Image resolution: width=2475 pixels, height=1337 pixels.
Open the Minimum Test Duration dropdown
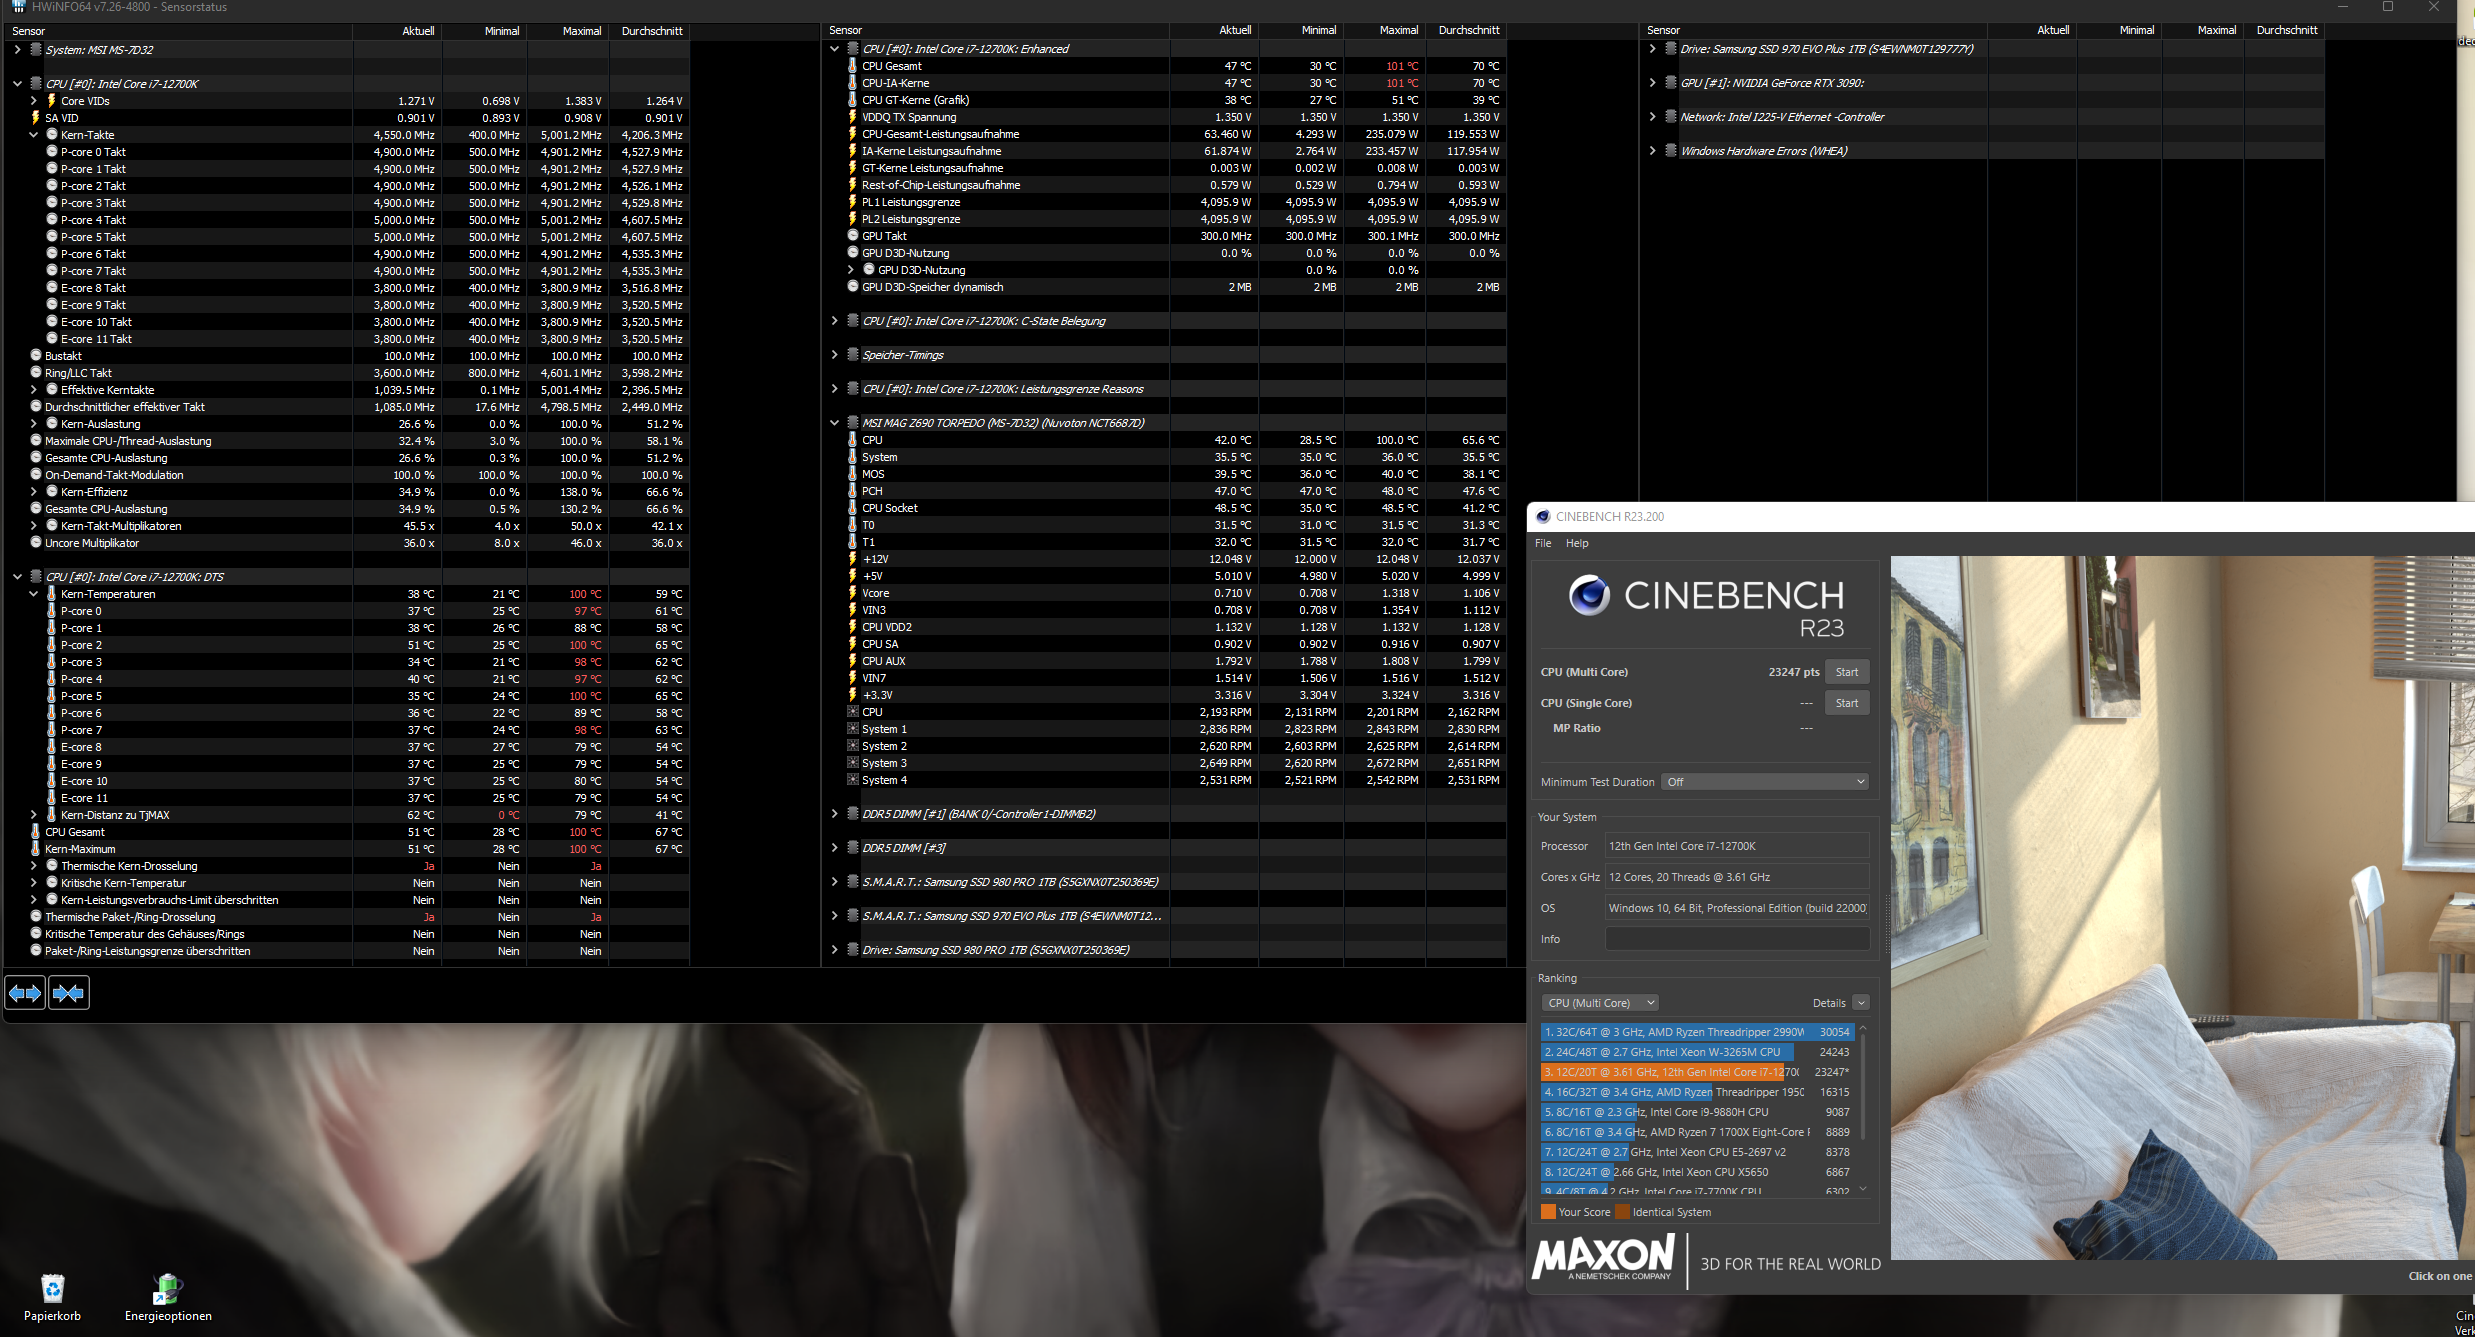[x=1764, y=782]
